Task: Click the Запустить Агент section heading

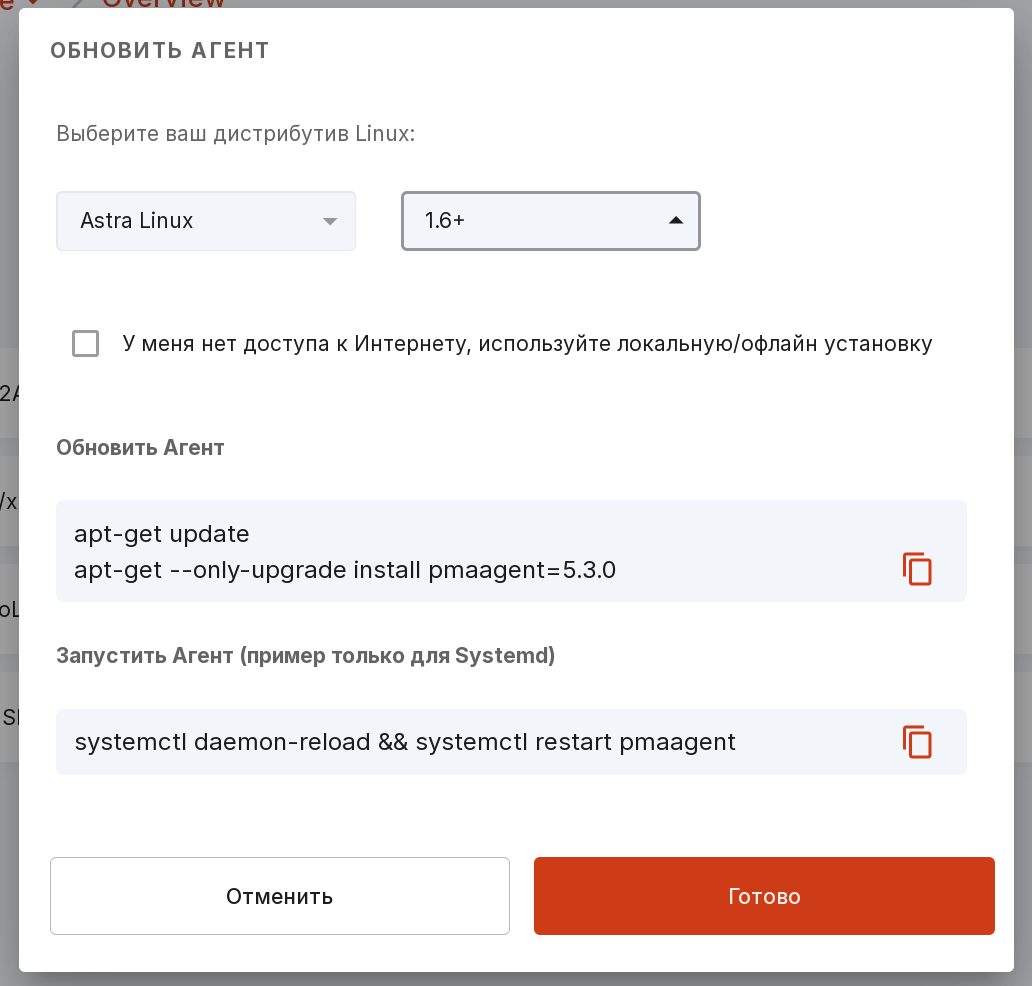Action: tap(305, 656)
